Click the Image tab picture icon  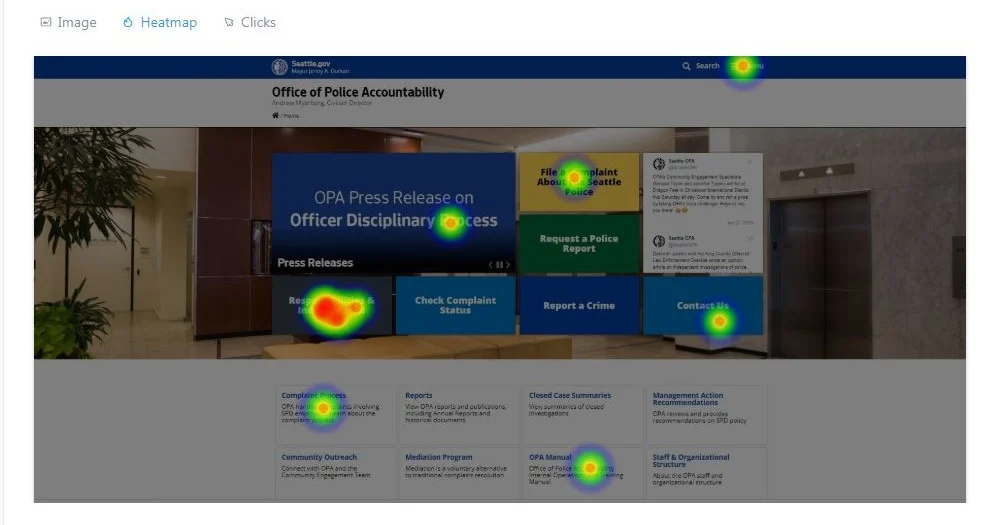tap(46, 22)
